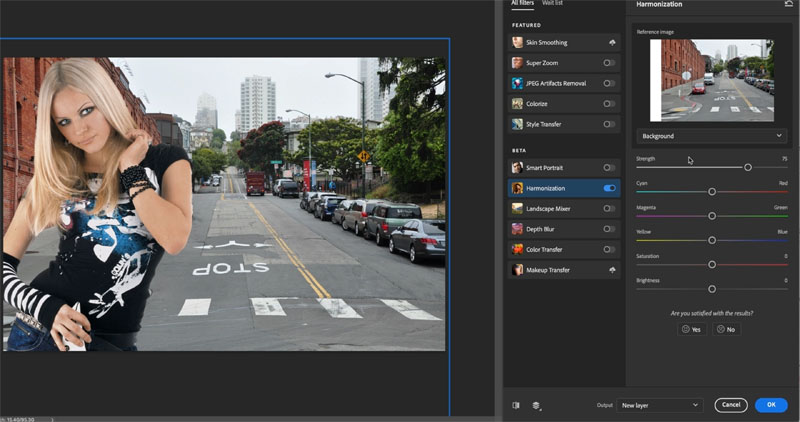Click the Strength value 75
Screen dimensions: 800x422
click(784, 159)
